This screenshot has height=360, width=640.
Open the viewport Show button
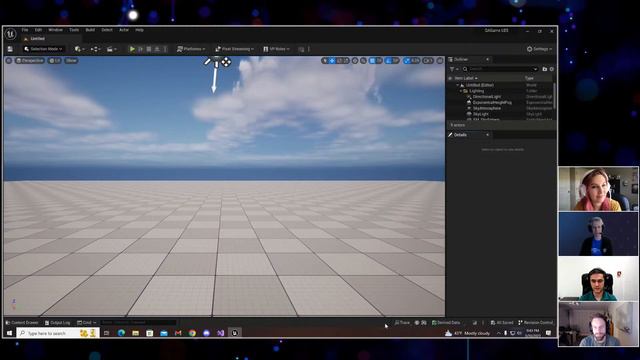tap(71, 60)
